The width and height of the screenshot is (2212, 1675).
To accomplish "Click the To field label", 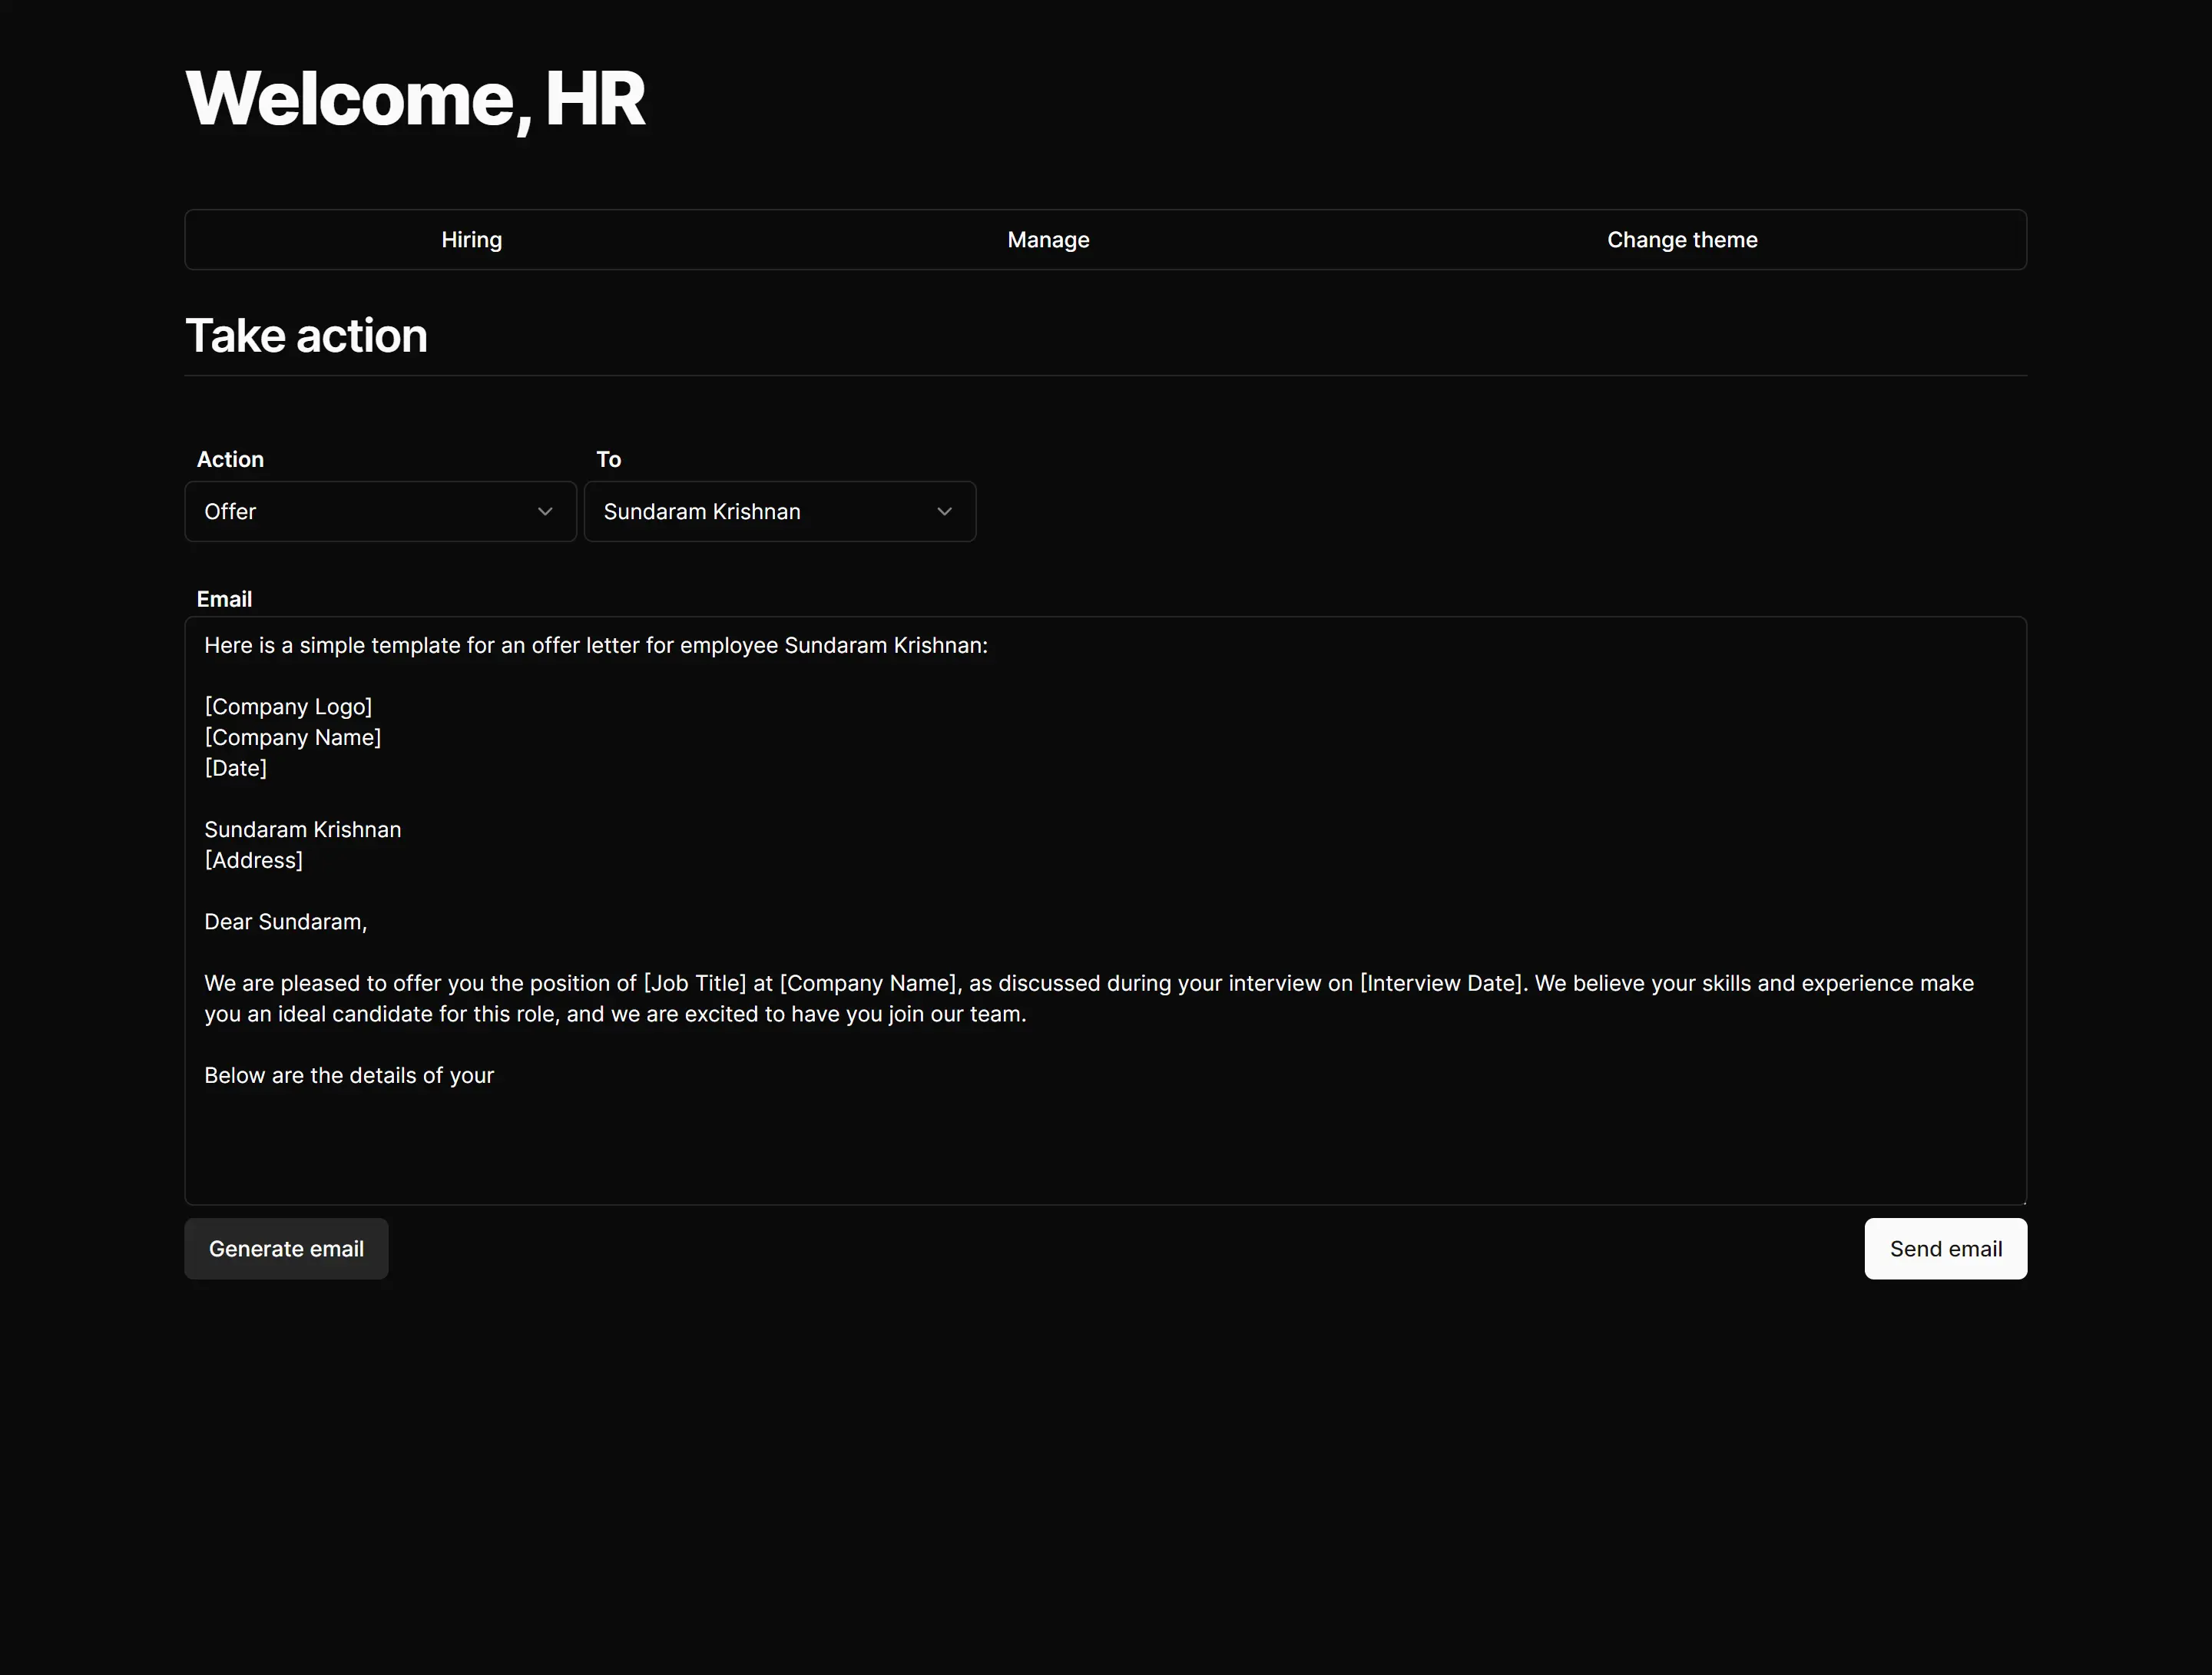I will tap(608, 460).
